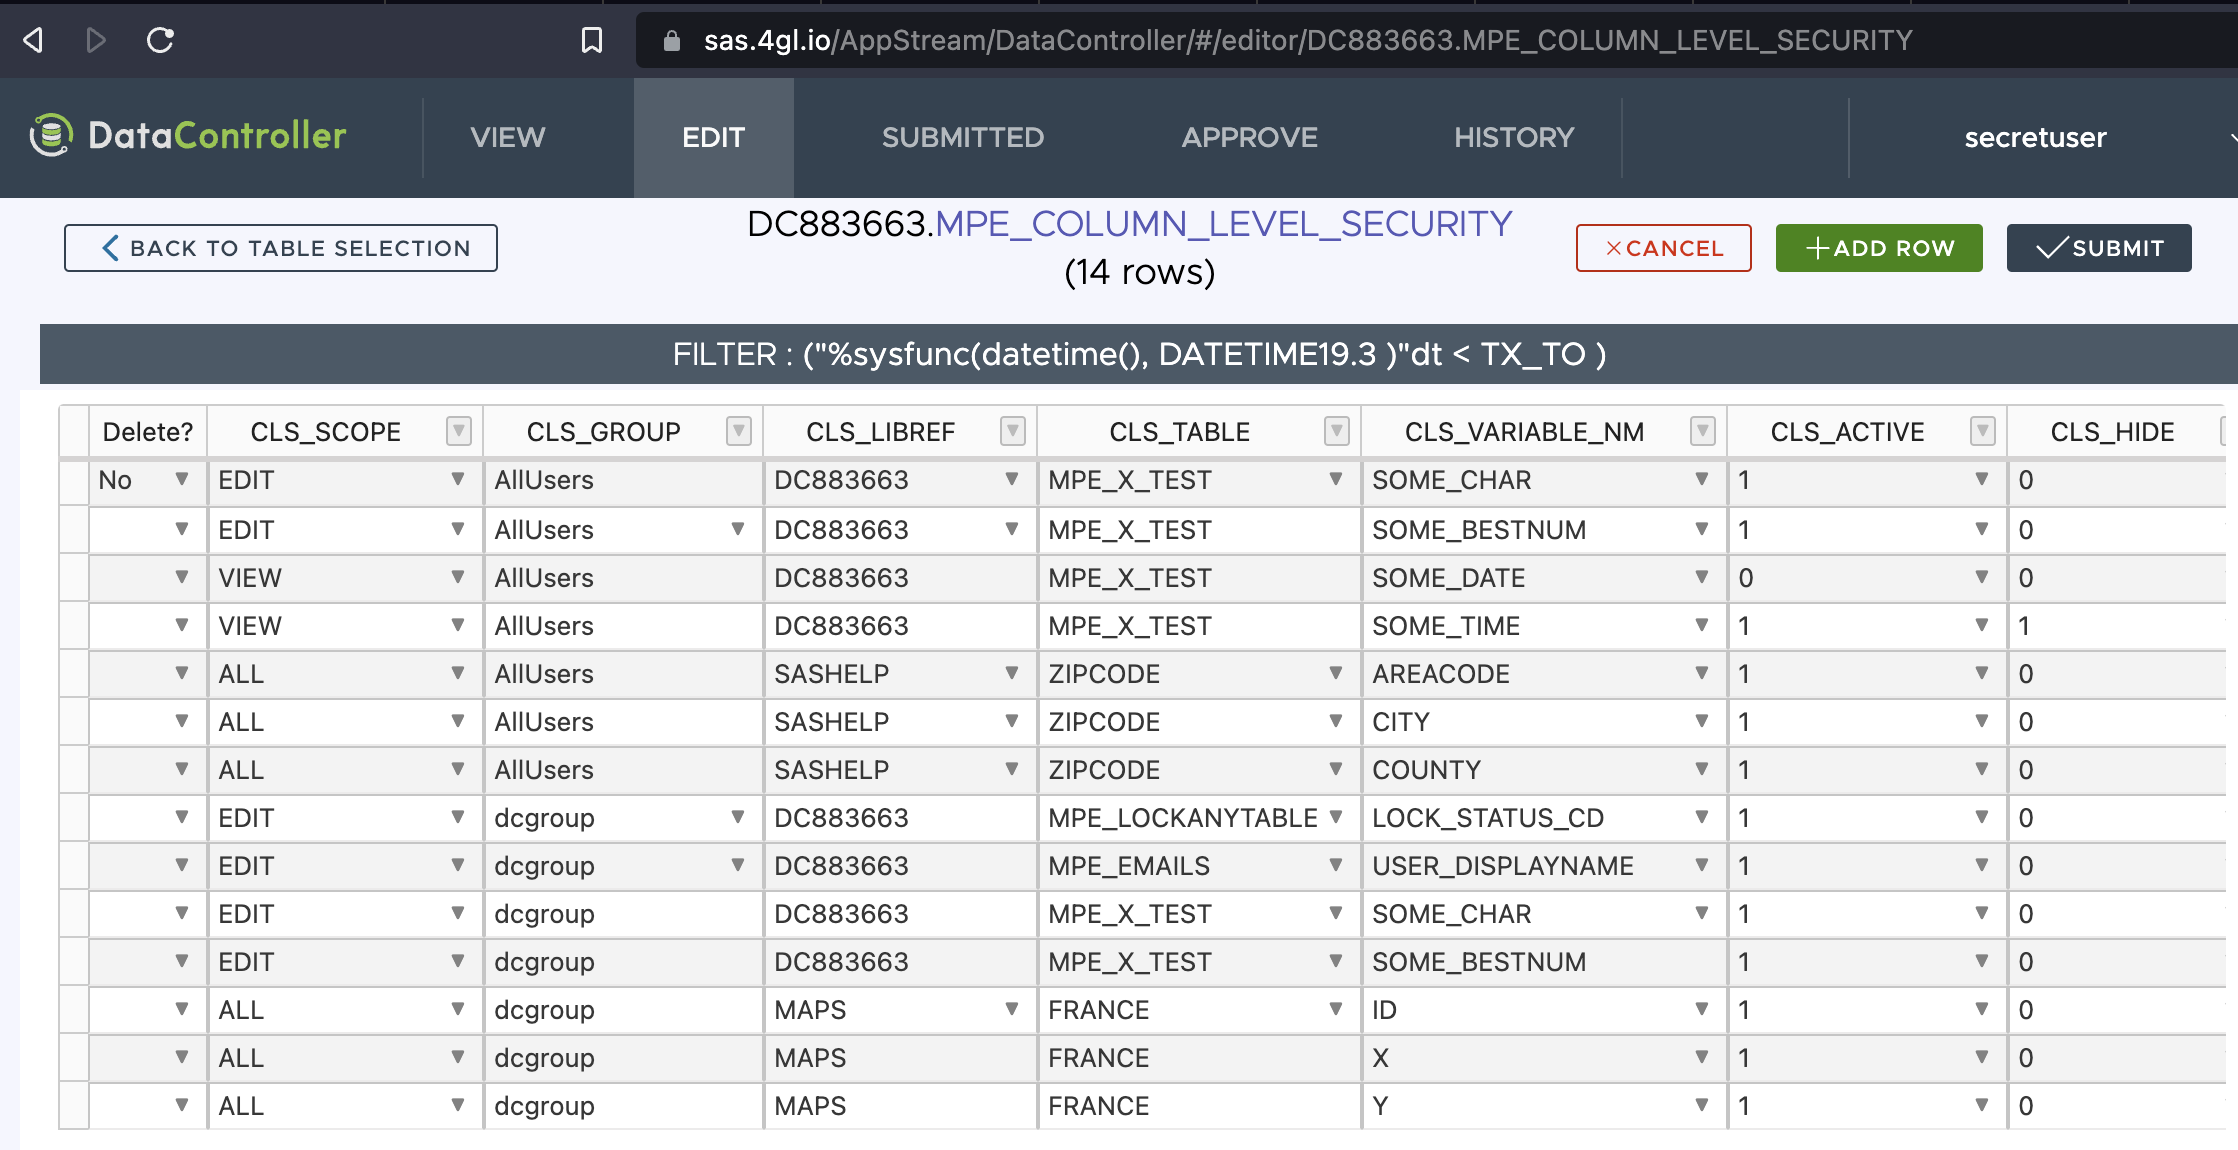The image size is (2238, 1150).
Task: Open CLS_ACTIVE column header filter icon
Action: point(1982,432)
